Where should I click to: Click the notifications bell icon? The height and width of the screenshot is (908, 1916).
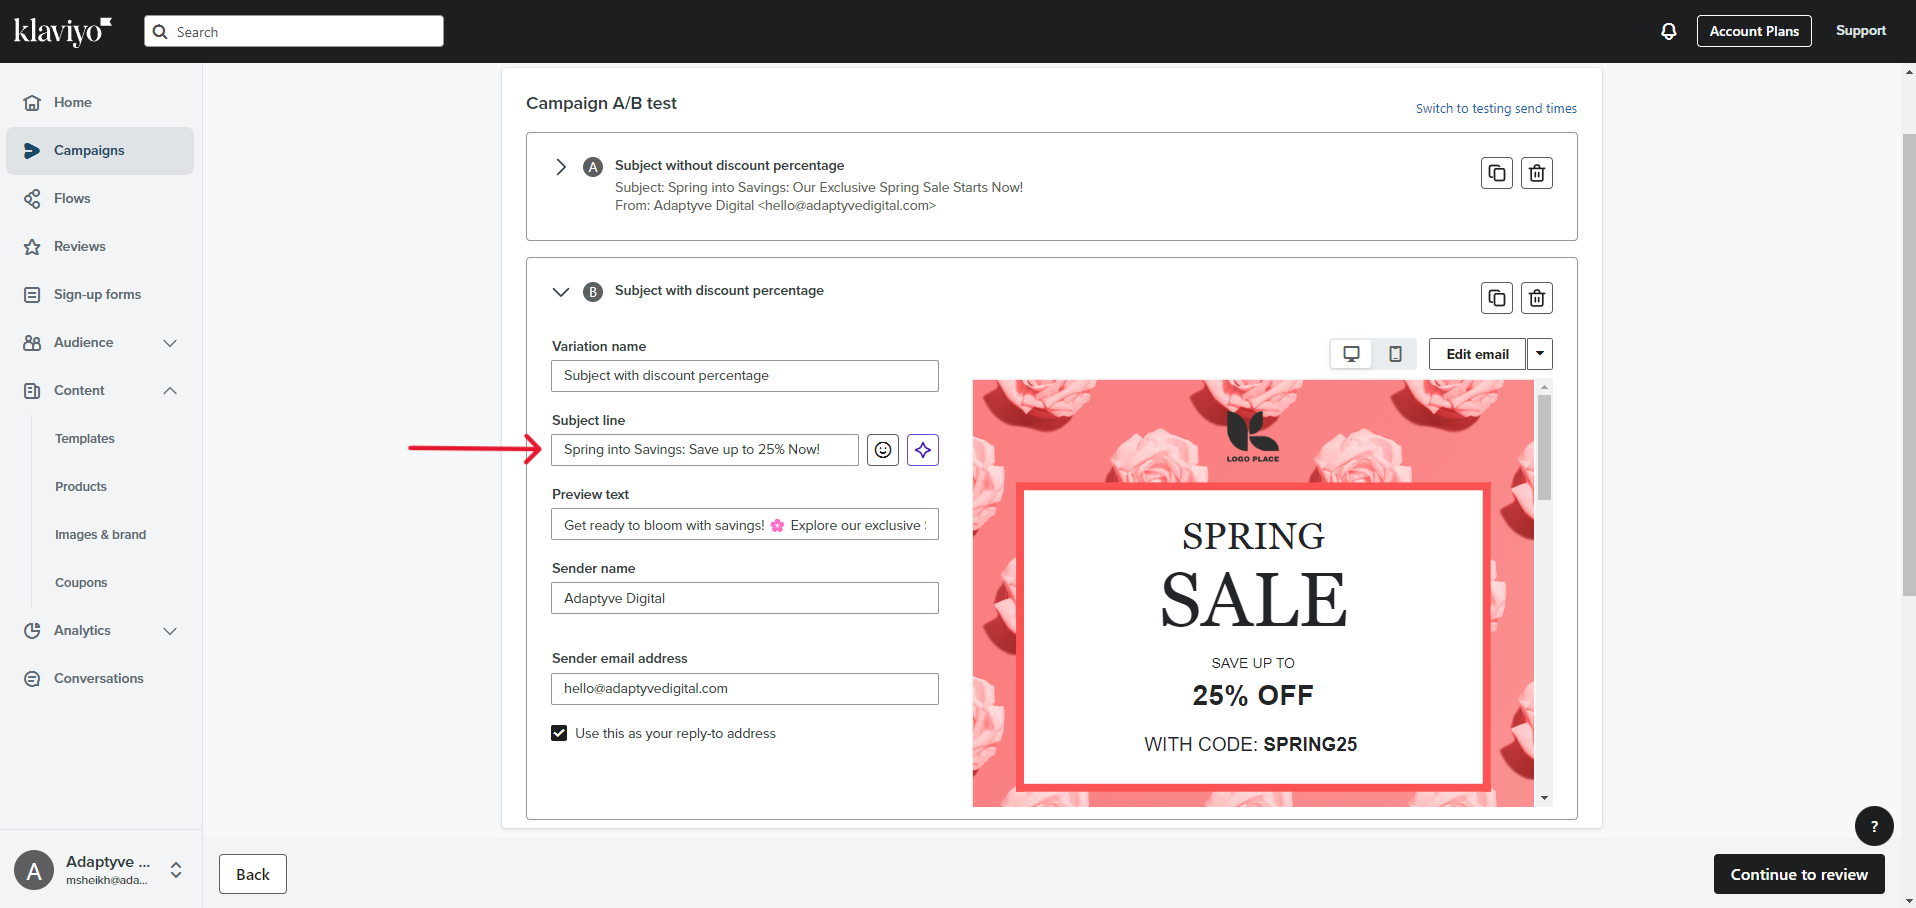tap(1668, 31)
